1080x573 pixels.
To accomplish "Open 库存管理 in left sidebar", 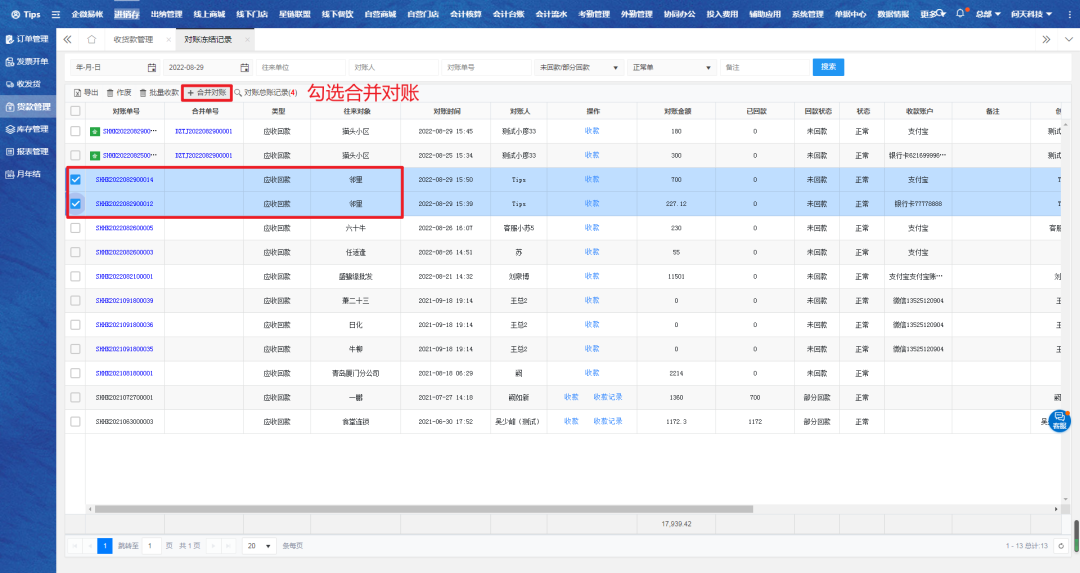I will [x=27, y=129].
